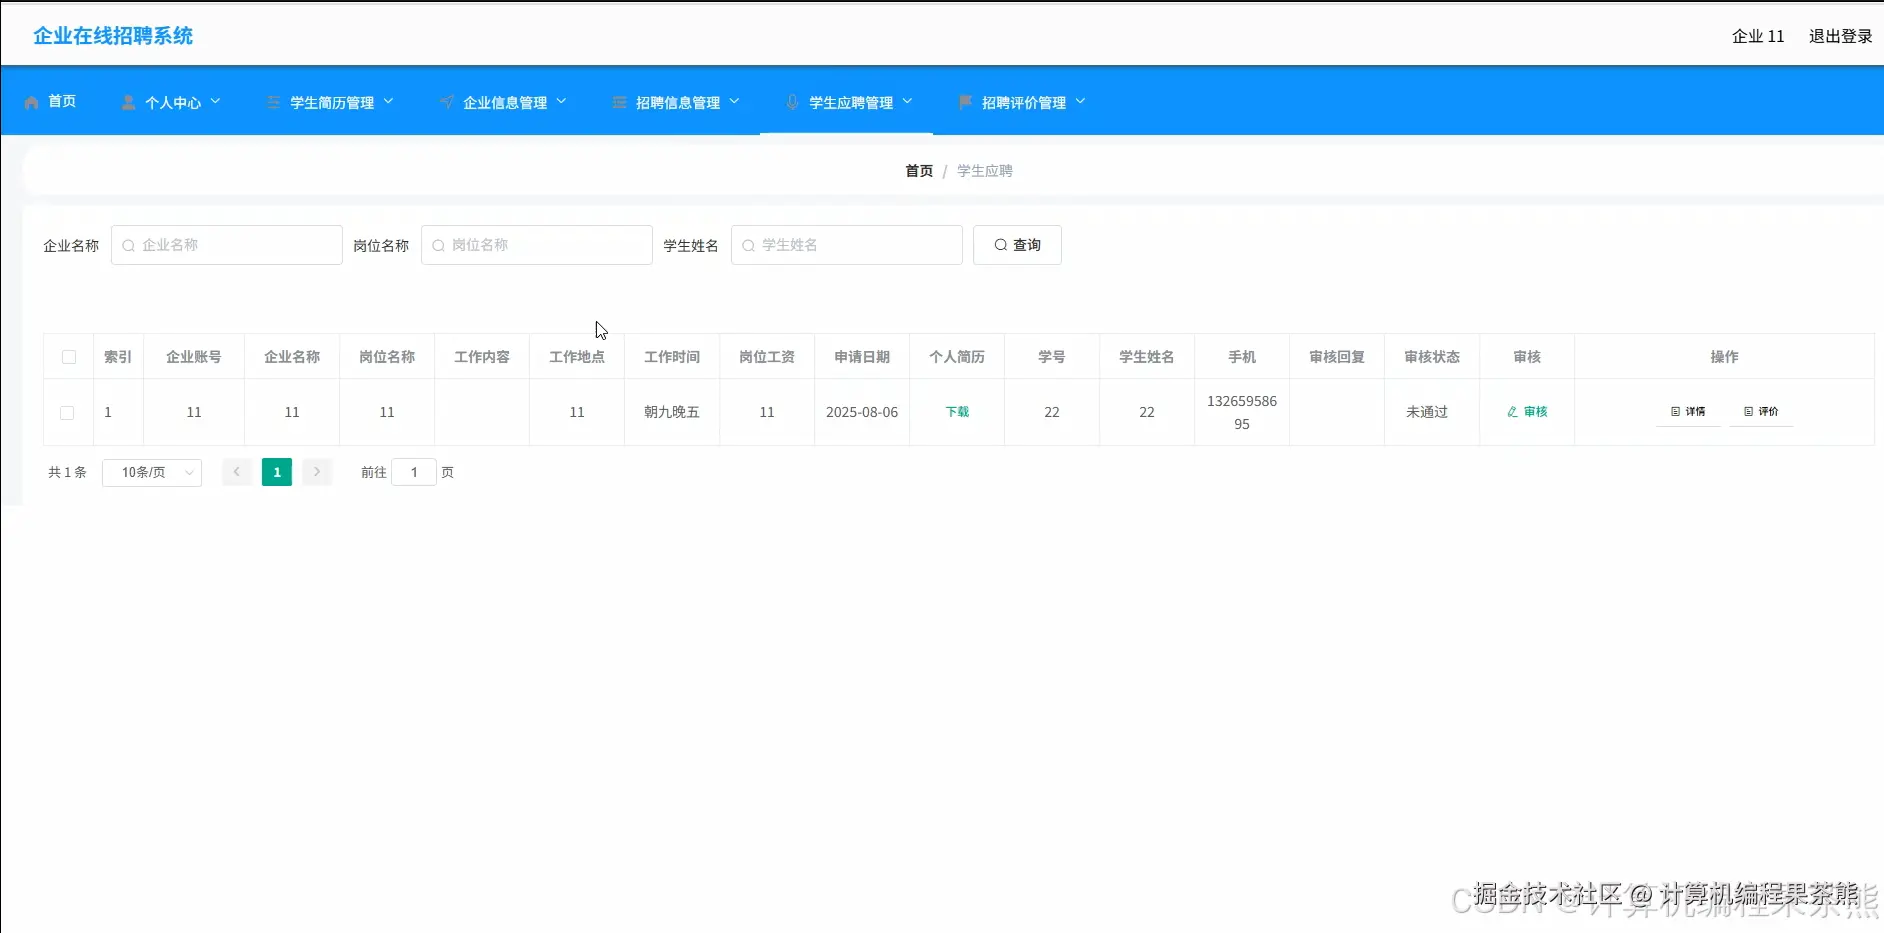Open the 招聘信息管理 menu
The height and width of the screenshot is (933, 1884).
click(x=676, y=101)
